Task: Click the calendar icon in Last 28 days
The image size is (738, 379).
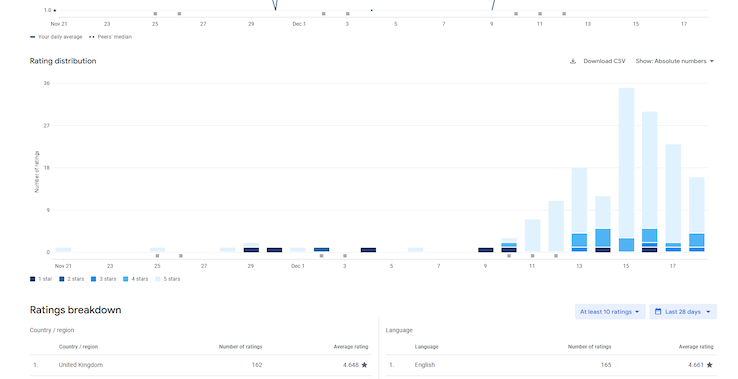Action: point(658,312)
